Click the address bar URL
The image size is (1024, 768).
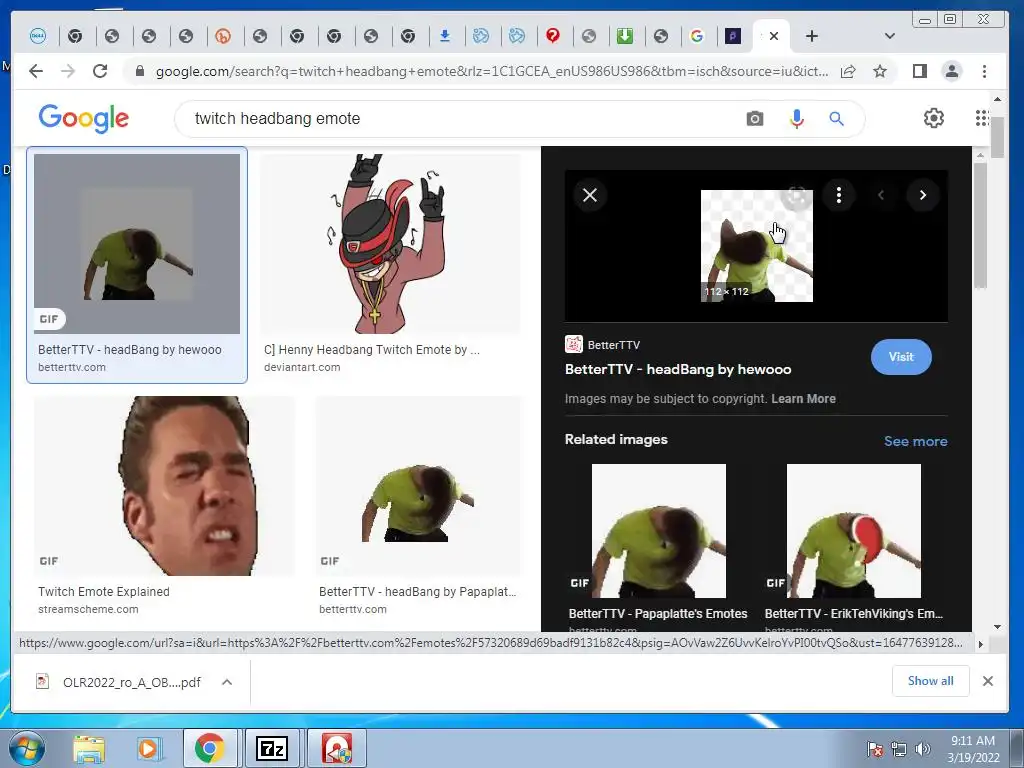point(492,71)
